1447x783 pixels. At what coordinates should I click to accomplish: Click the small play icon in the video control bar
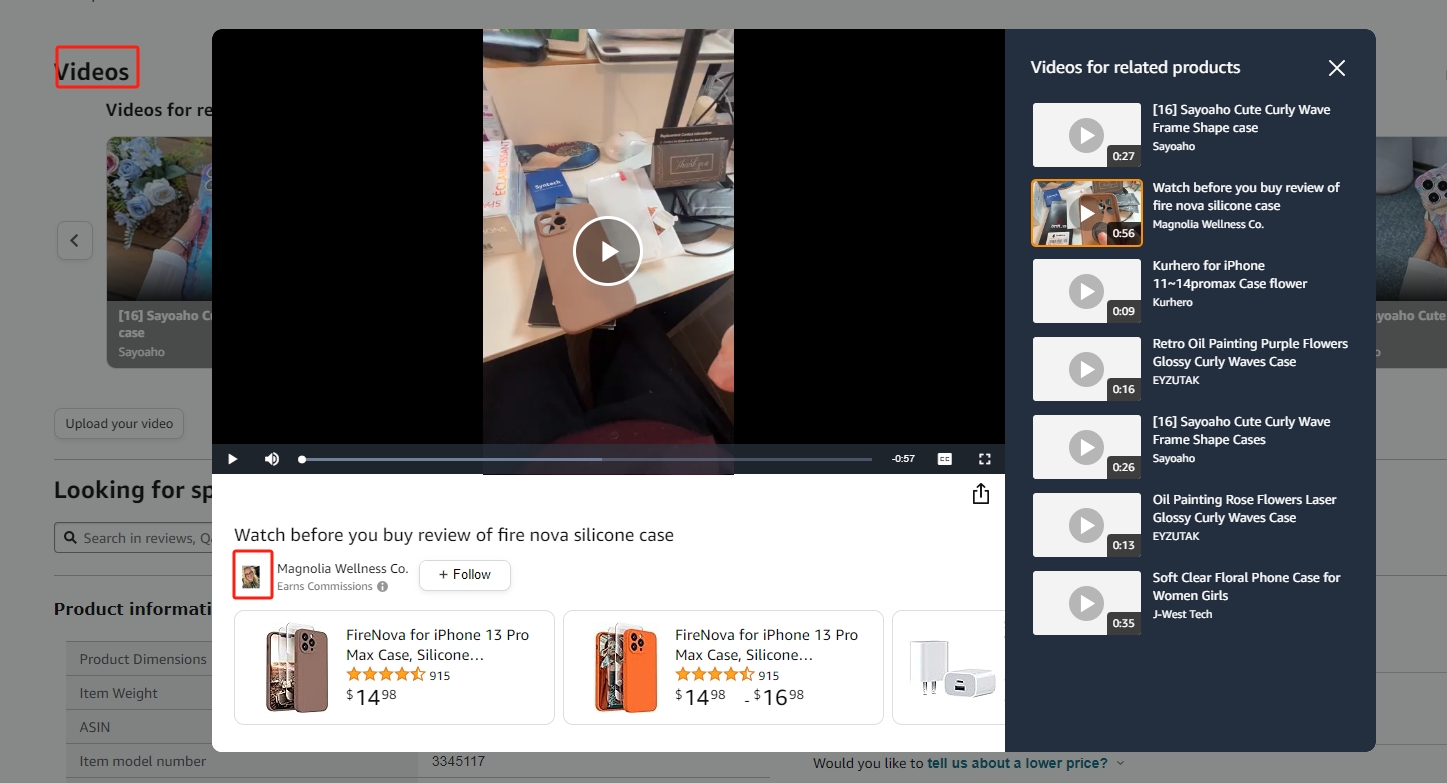[x=232, y=459]
